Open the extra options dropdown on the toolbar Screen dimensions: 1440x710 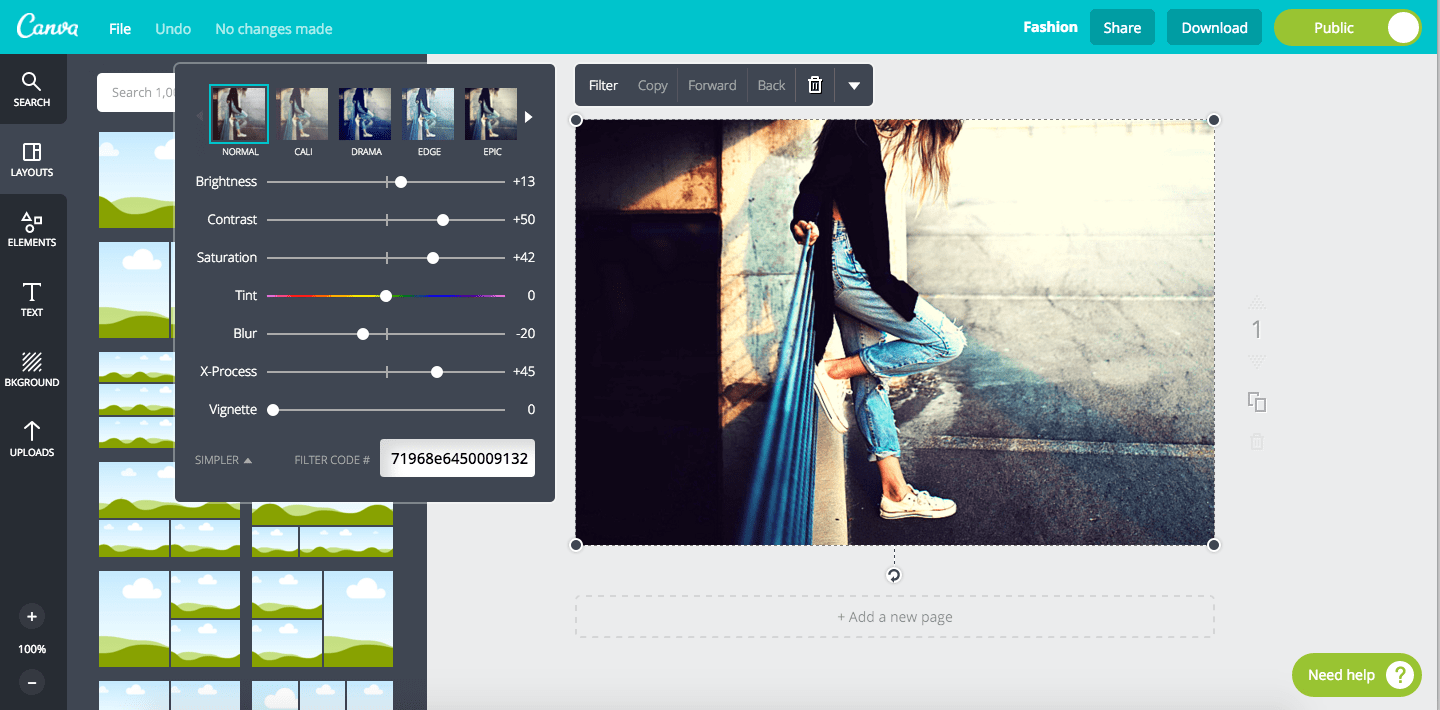[854, 85]
